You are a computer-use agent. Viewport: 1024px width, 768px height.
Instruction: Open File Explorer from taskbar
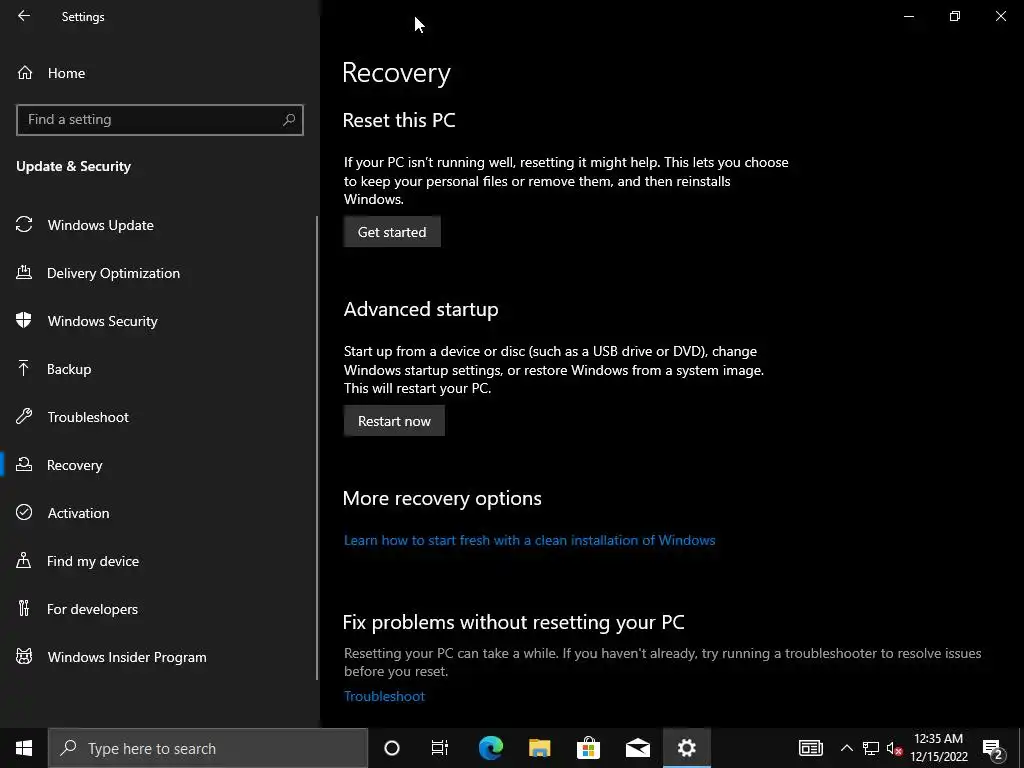pyautogui.click(x=539, y=748)
